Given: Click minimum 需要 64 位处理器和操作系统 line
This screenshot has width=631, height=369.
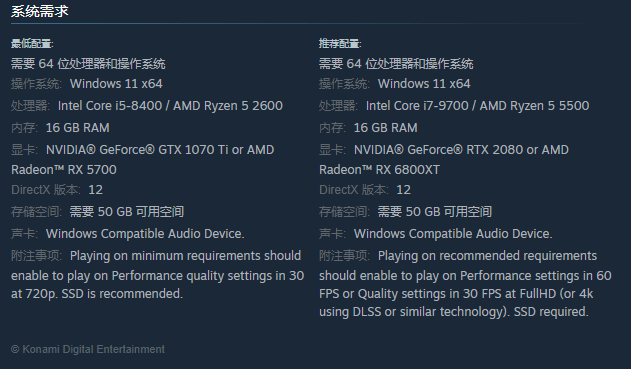Looking at the screenshot, I should click(88, 64).
